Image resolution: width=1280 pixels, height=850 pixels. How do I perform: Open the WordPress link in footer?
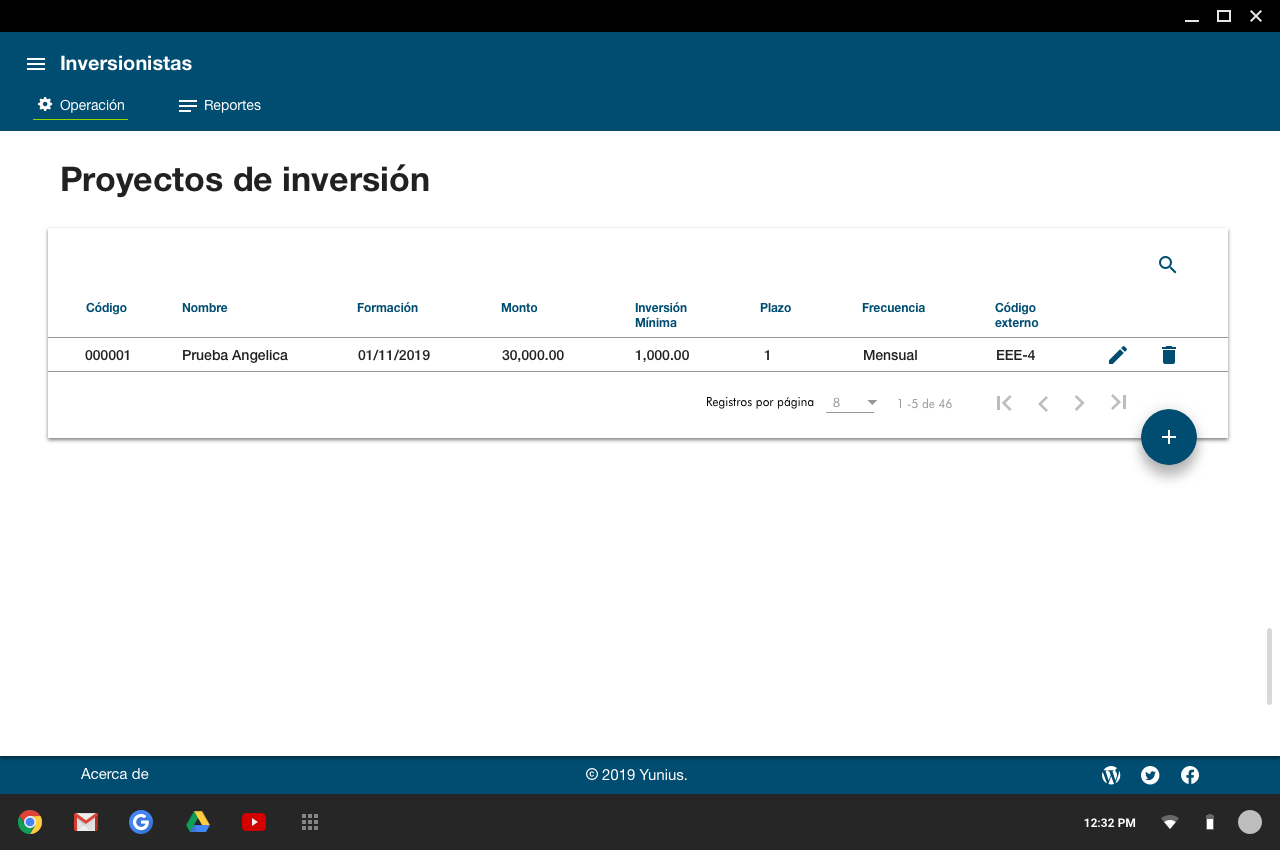coord(1110,775)
